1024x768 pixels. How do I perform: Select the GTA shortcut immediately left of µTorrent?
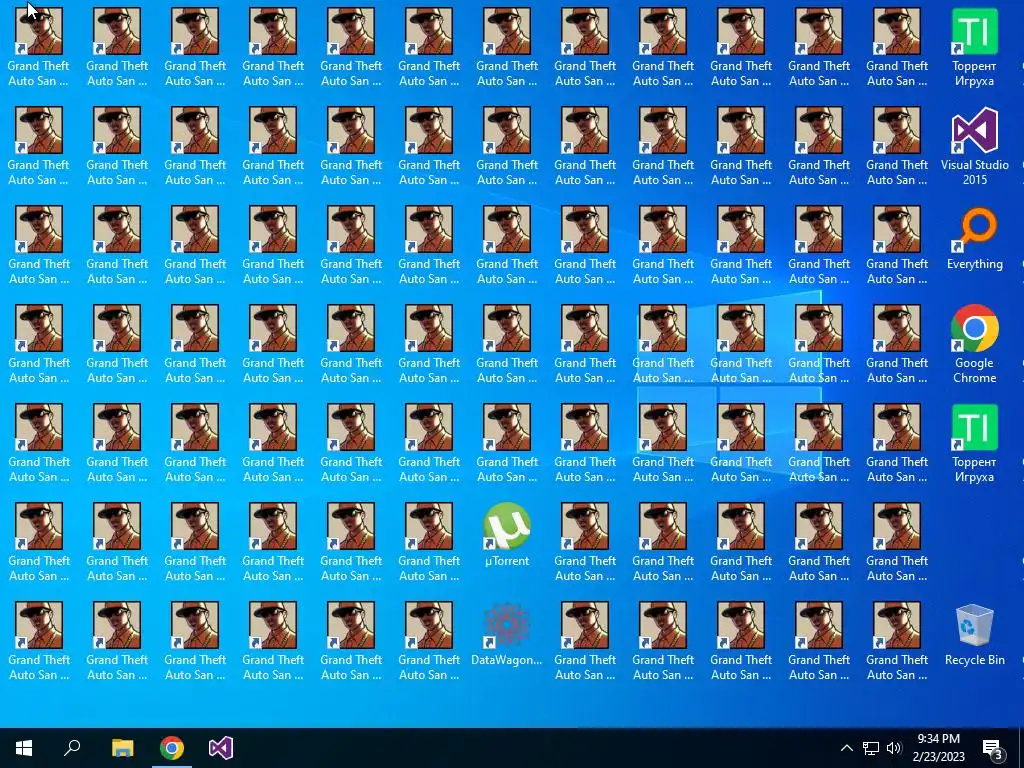[429, 542]
